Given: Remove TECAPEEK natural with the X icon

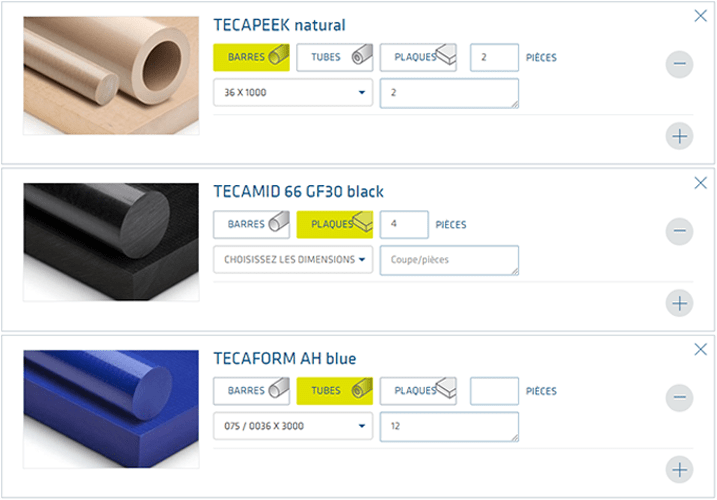Looking at the screenshot, I should [700, 16].
